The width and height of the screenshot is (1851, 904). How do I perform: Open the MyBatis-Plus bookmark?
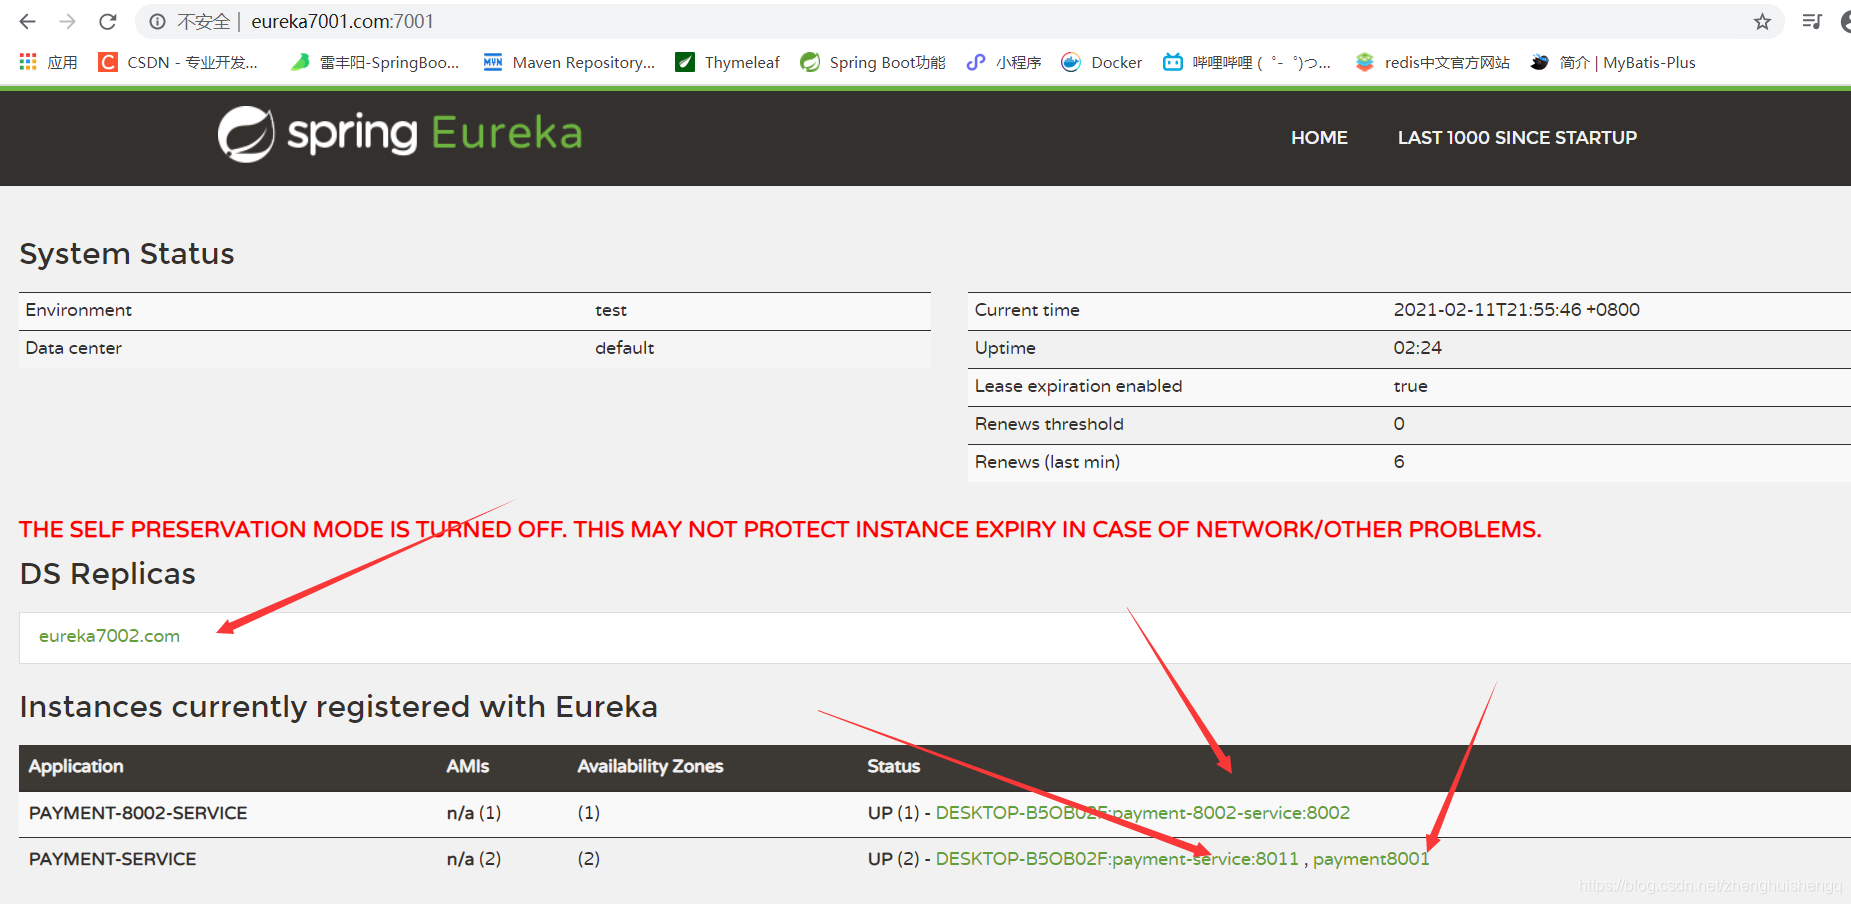coord(1613,62)
